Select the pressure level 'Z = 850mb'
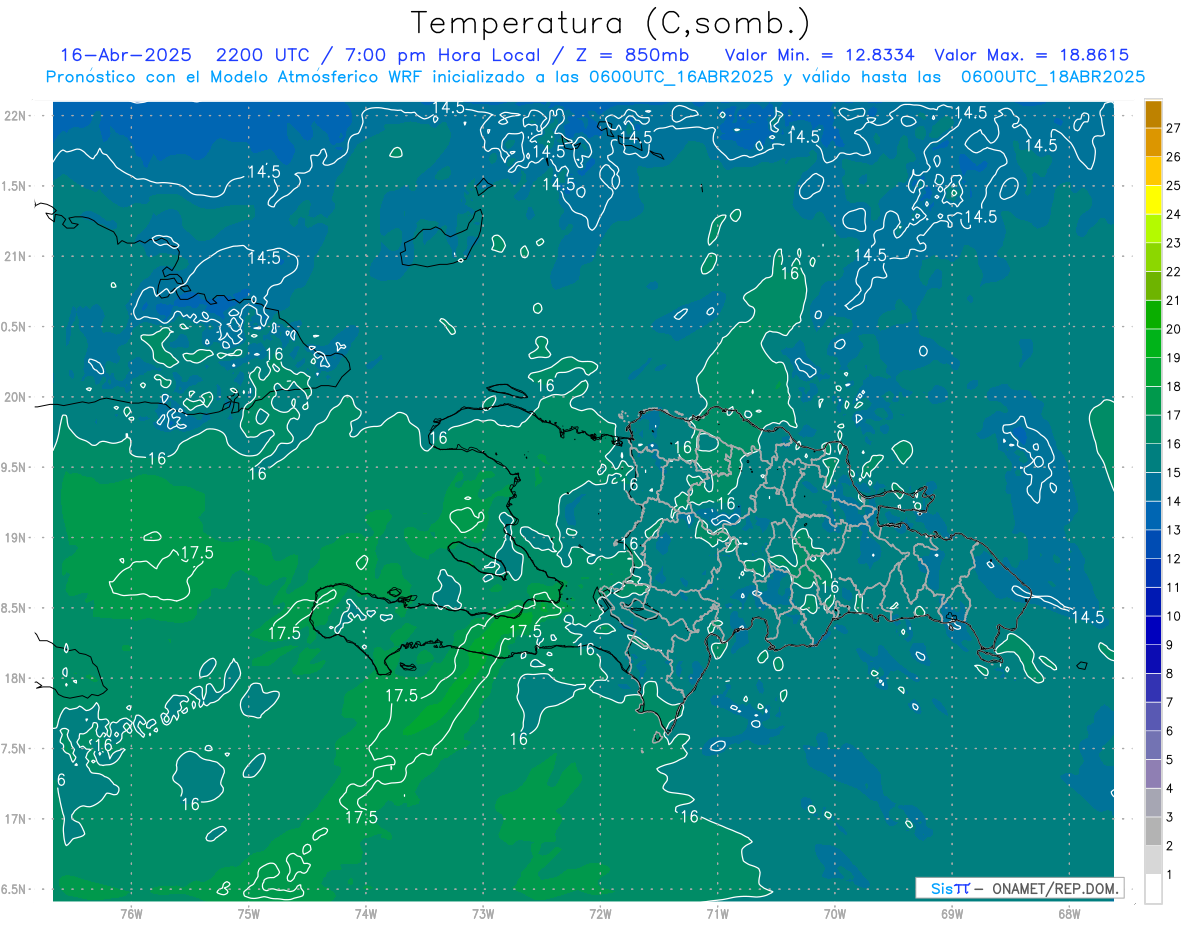The image size is (1200, 927). tap(630, 55)
